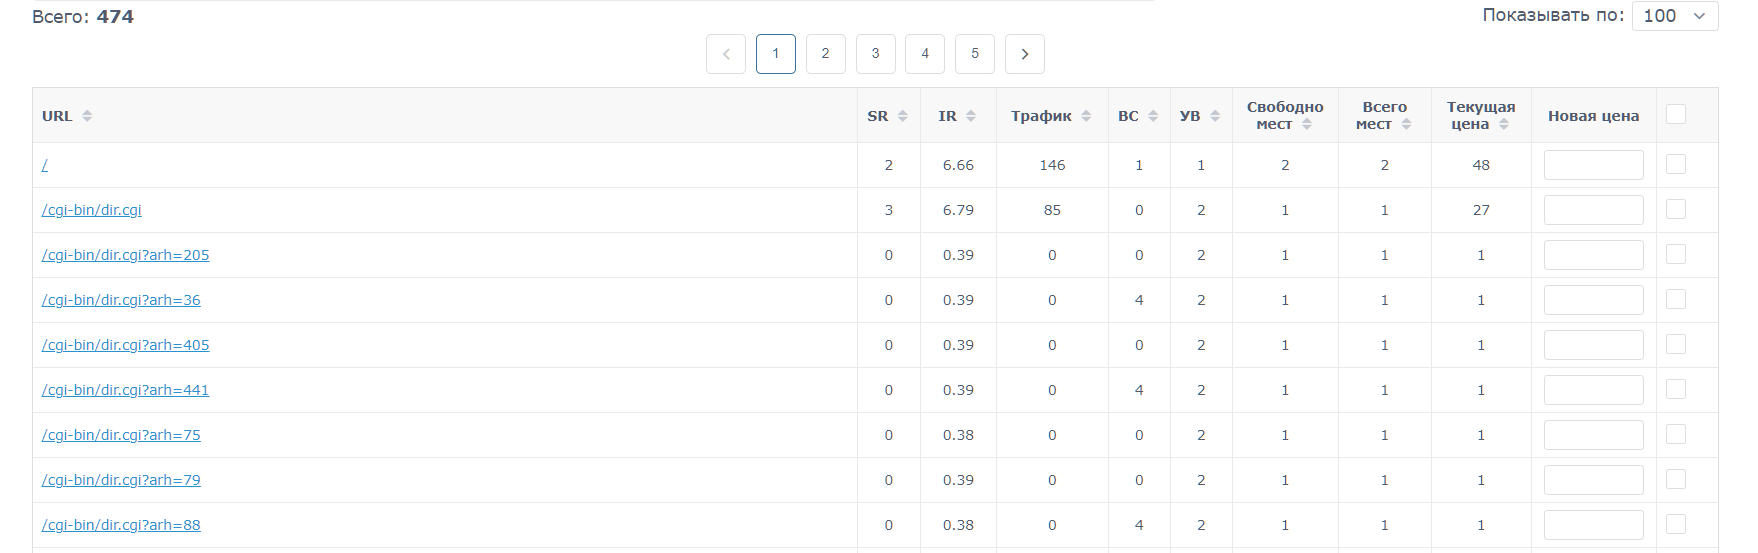1758x553 pixels.
Task: Focus new price field for arh=79 row
Action: [1594, 480]
